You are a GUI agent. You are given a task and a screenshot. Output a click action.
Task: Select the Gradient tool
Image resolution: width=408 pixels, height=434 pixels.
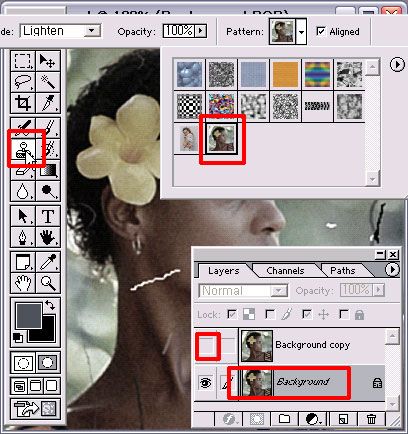48,170
